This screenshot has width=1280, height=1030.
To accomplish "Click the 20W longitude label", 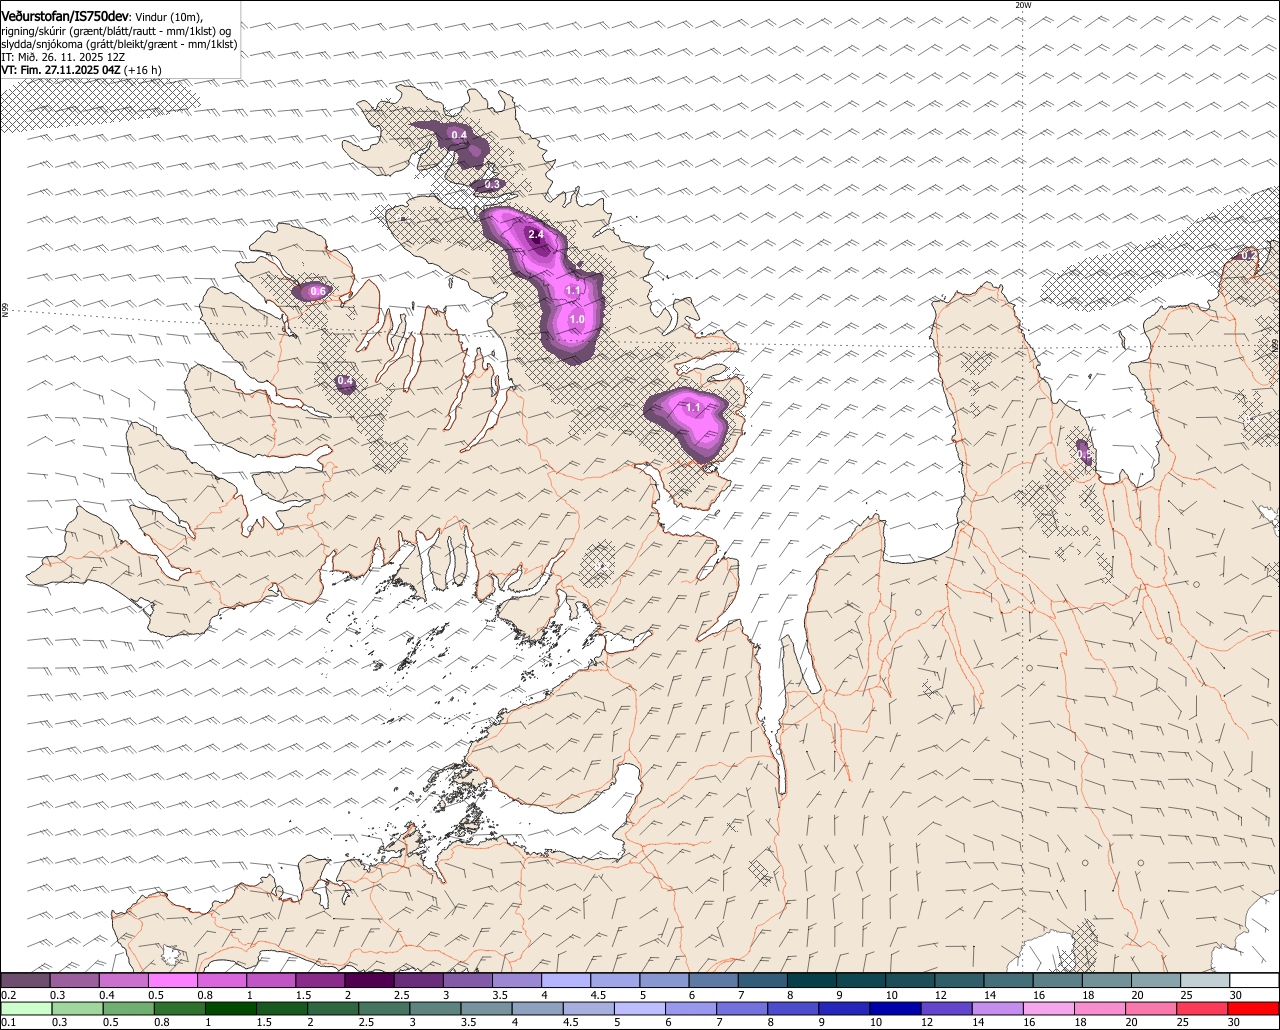I will click(1022, 5).
